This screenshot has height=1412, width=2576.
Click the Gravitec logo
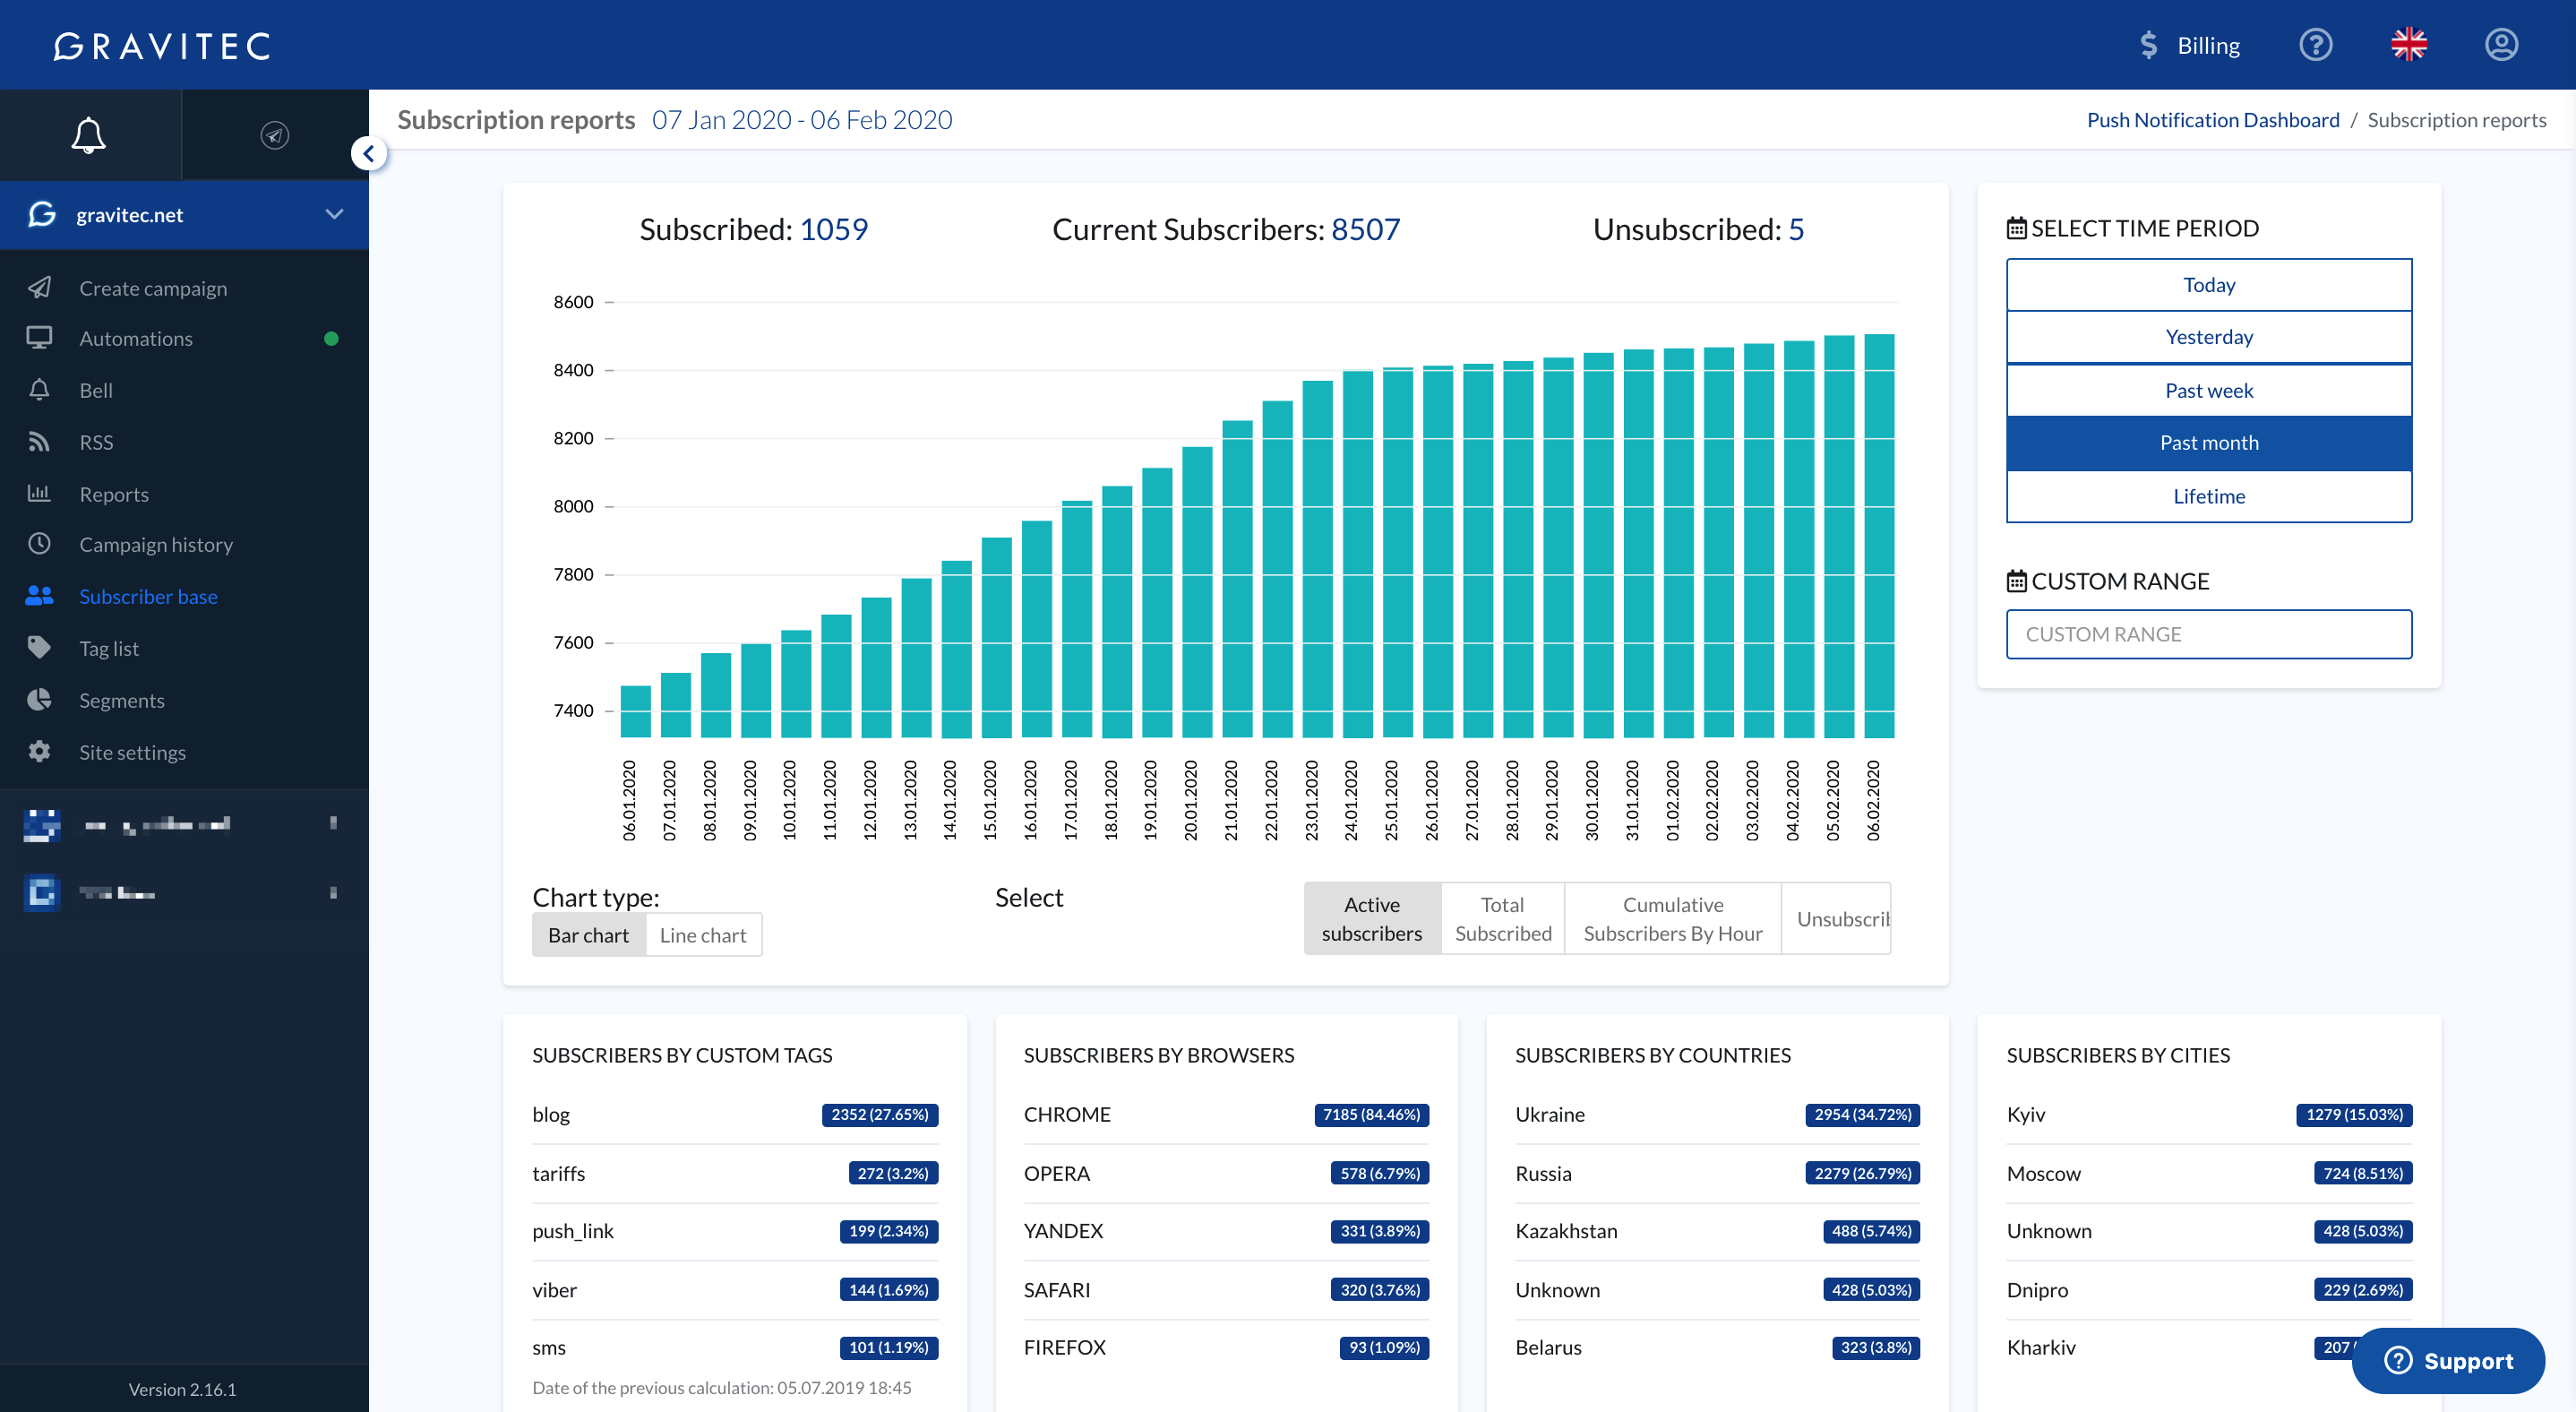pos(162,45)
